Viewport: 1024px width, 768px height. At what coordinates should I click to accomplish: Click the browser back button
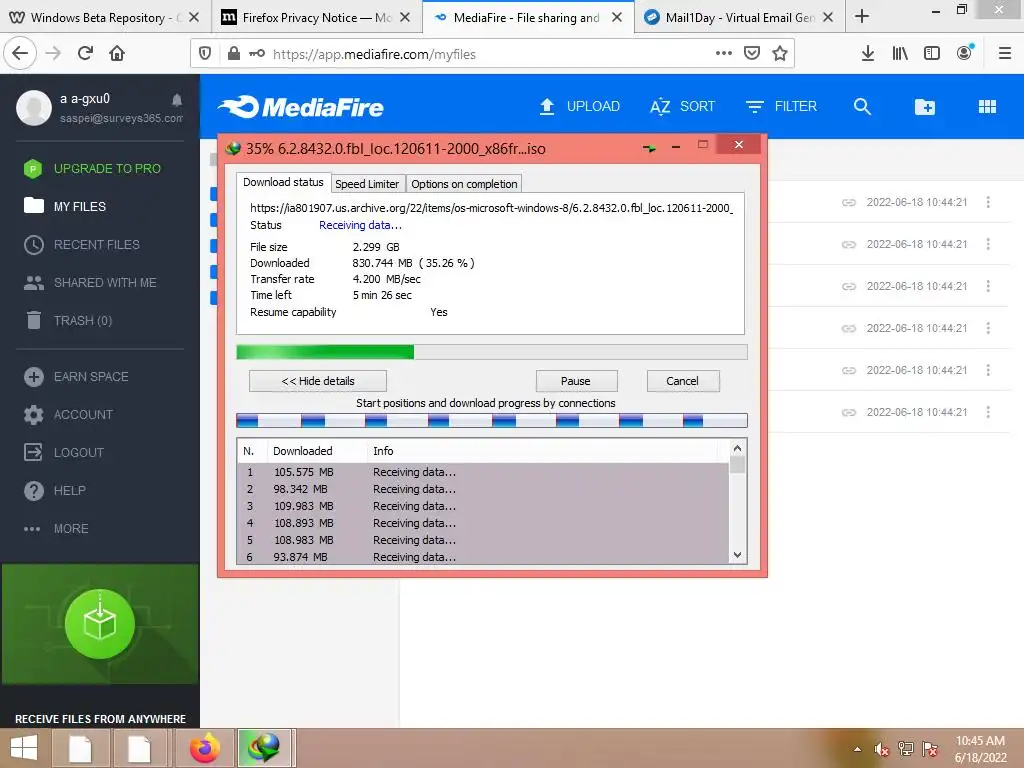[x=20, y=53]
